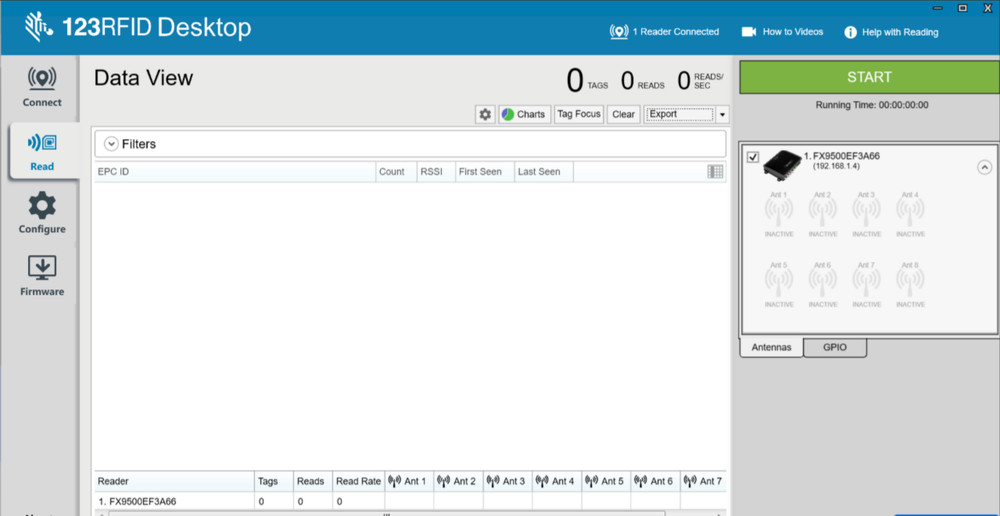Open the data view settings gear
1000x516 pixels.
pyautogui.click(x=485, y=115)
